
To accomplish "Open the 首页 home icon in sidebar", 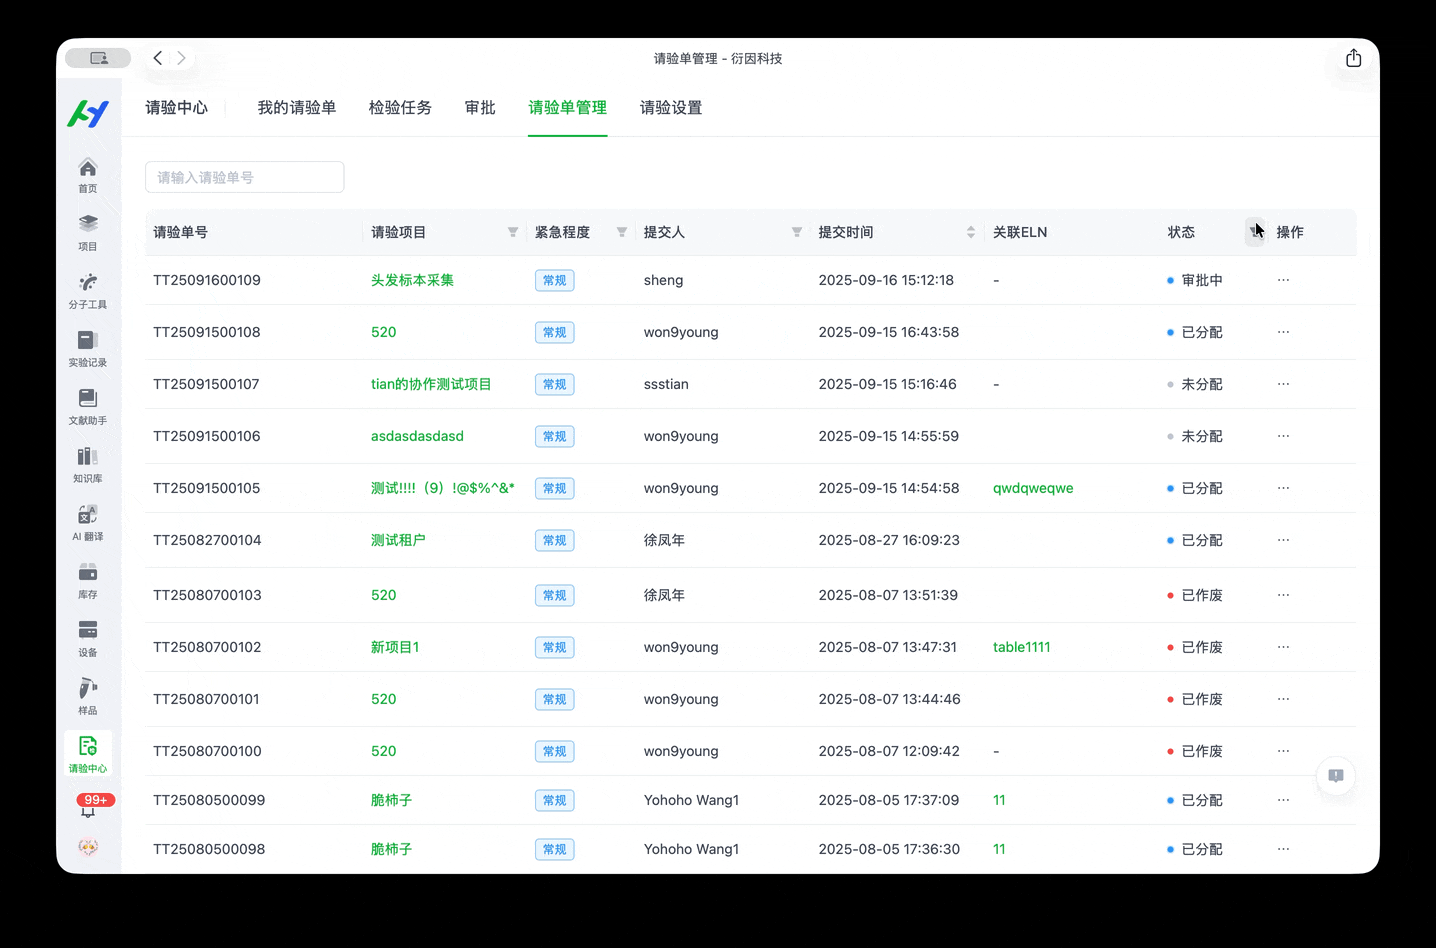I will (88, 174).
